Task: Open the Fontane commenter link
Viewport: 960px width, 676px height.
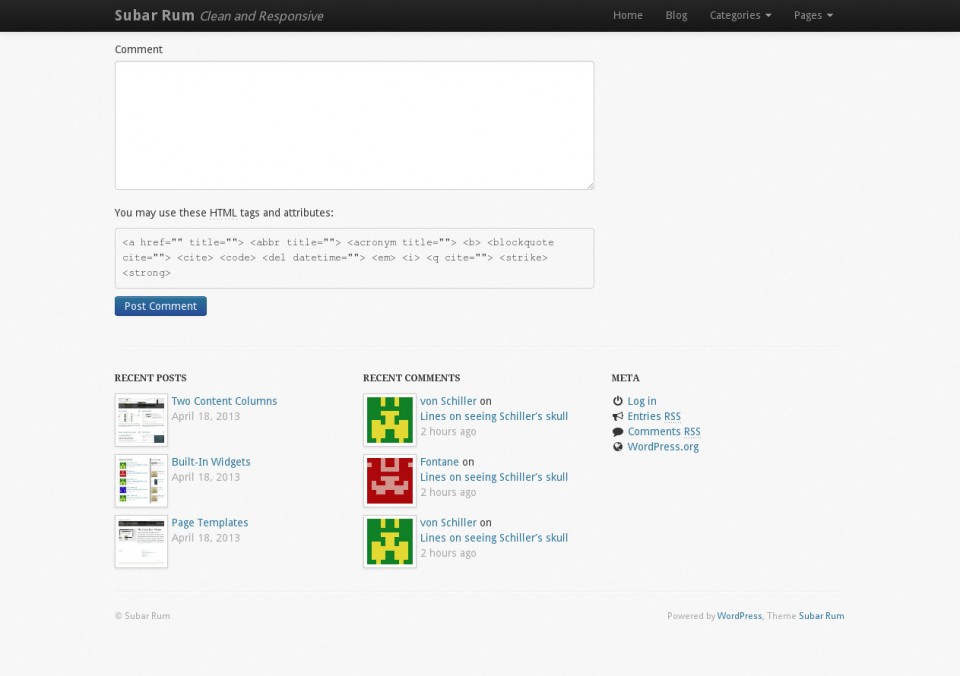Action: point(439,462)
